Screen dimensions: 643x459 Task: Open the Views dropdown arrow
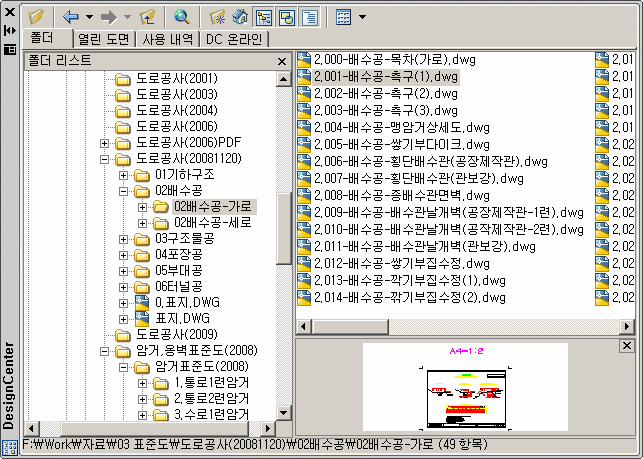point(362,17)
